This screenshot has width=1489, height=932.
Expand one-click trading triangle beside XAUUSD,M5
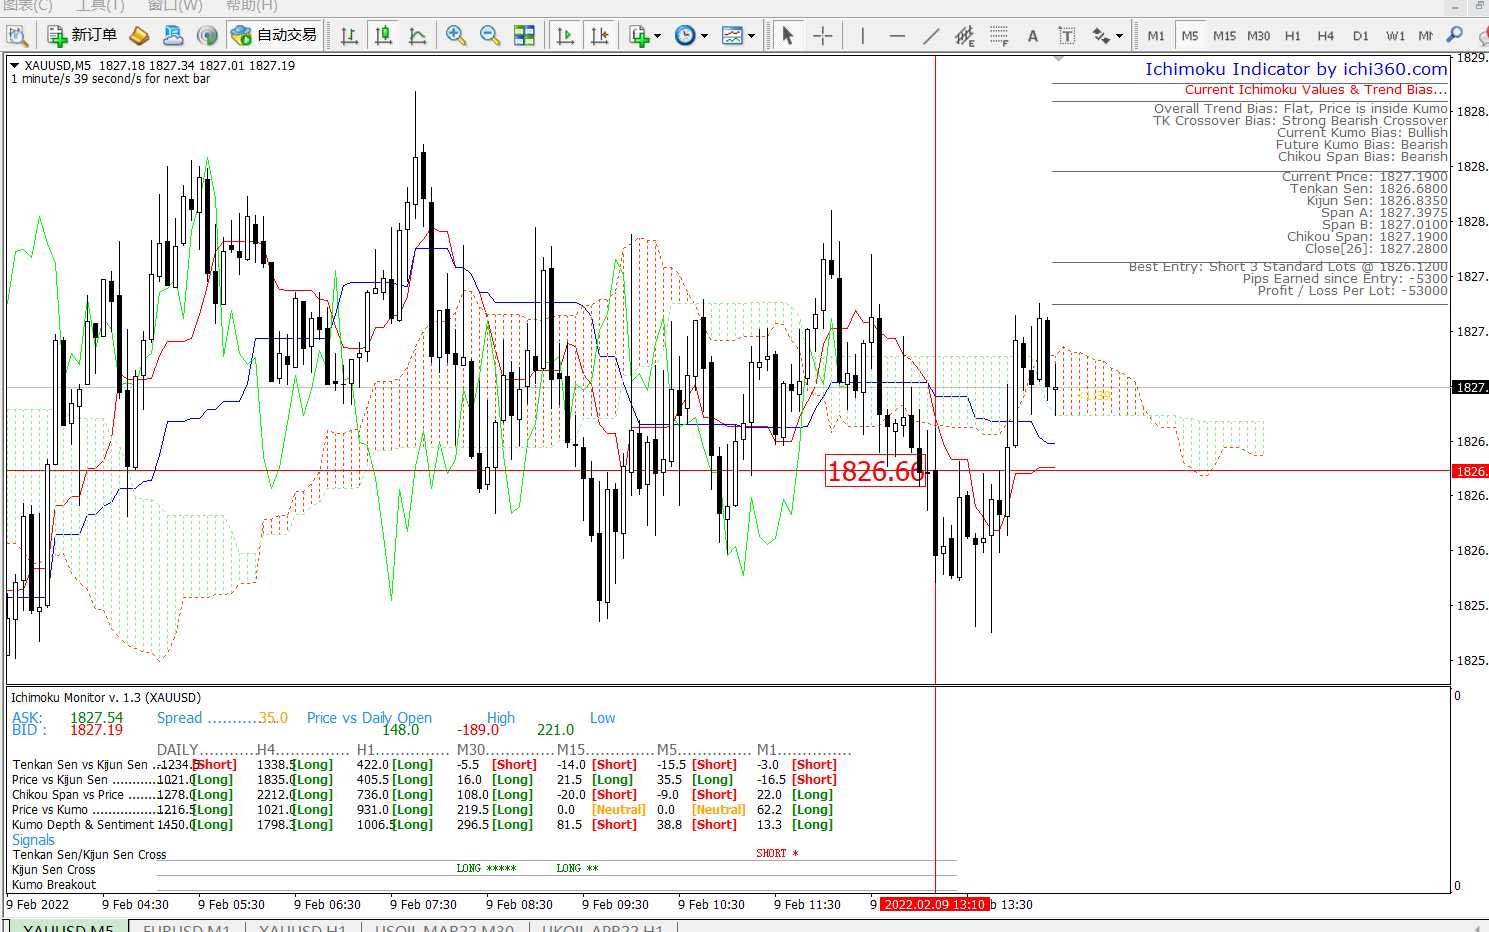pos(15,65)
